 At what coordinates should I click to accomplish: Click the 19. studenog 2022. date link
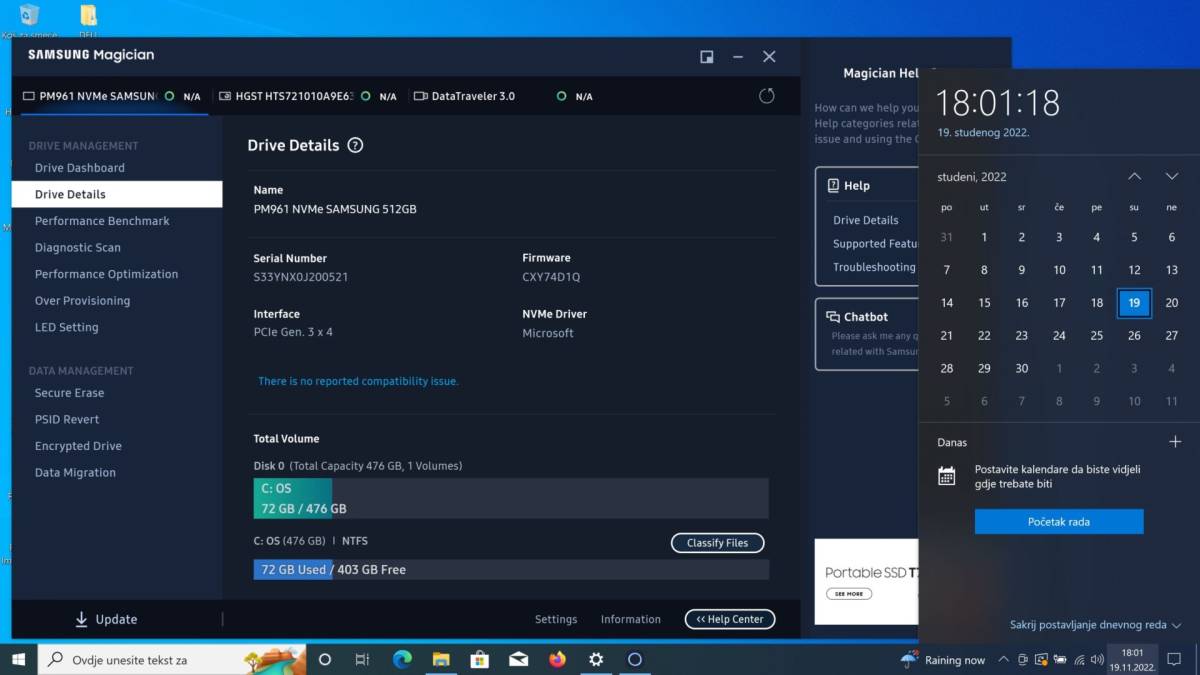983,132
